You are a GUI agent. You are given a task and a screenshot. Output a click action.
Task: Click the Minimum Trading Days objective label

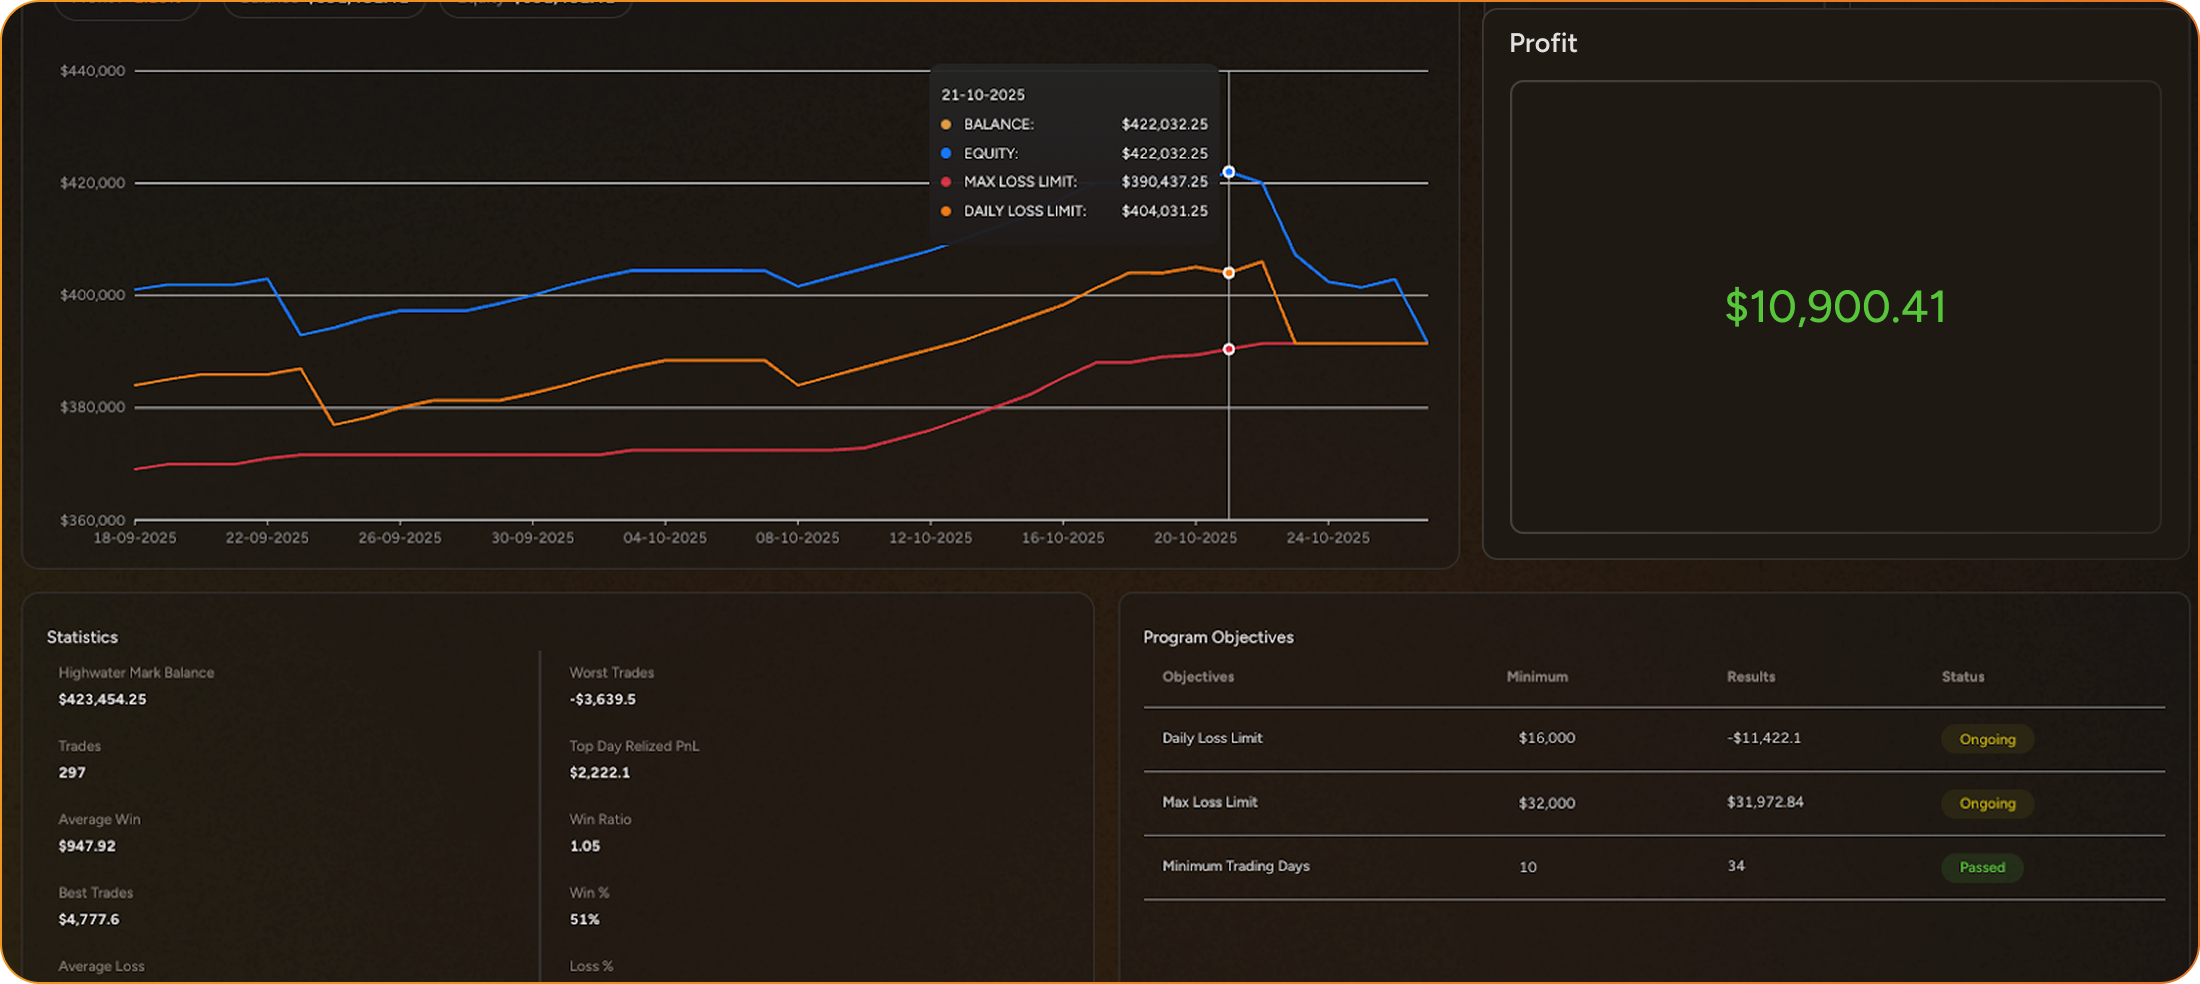1236,866
